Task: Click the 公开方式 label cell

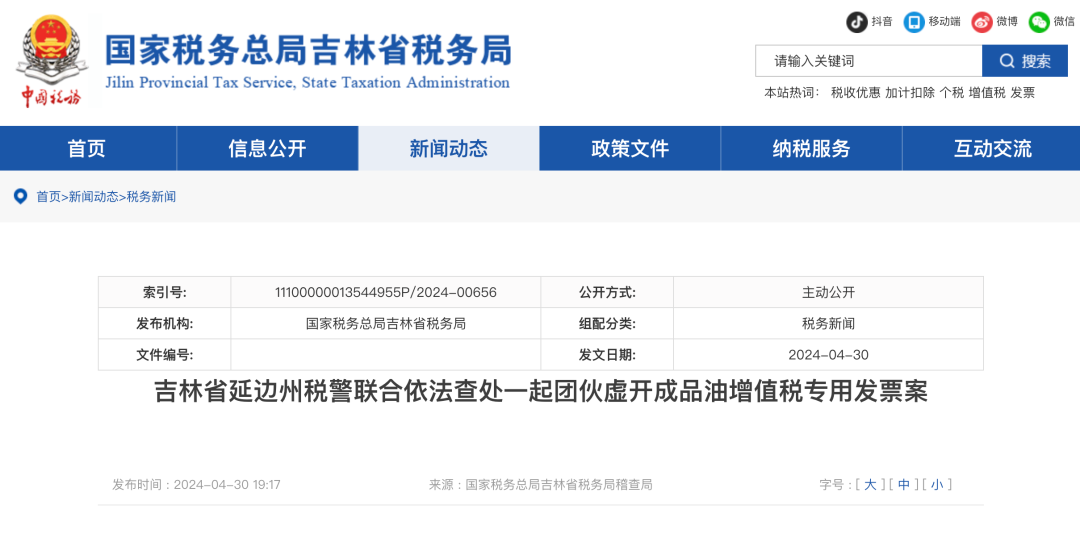Action: (608, 292)
